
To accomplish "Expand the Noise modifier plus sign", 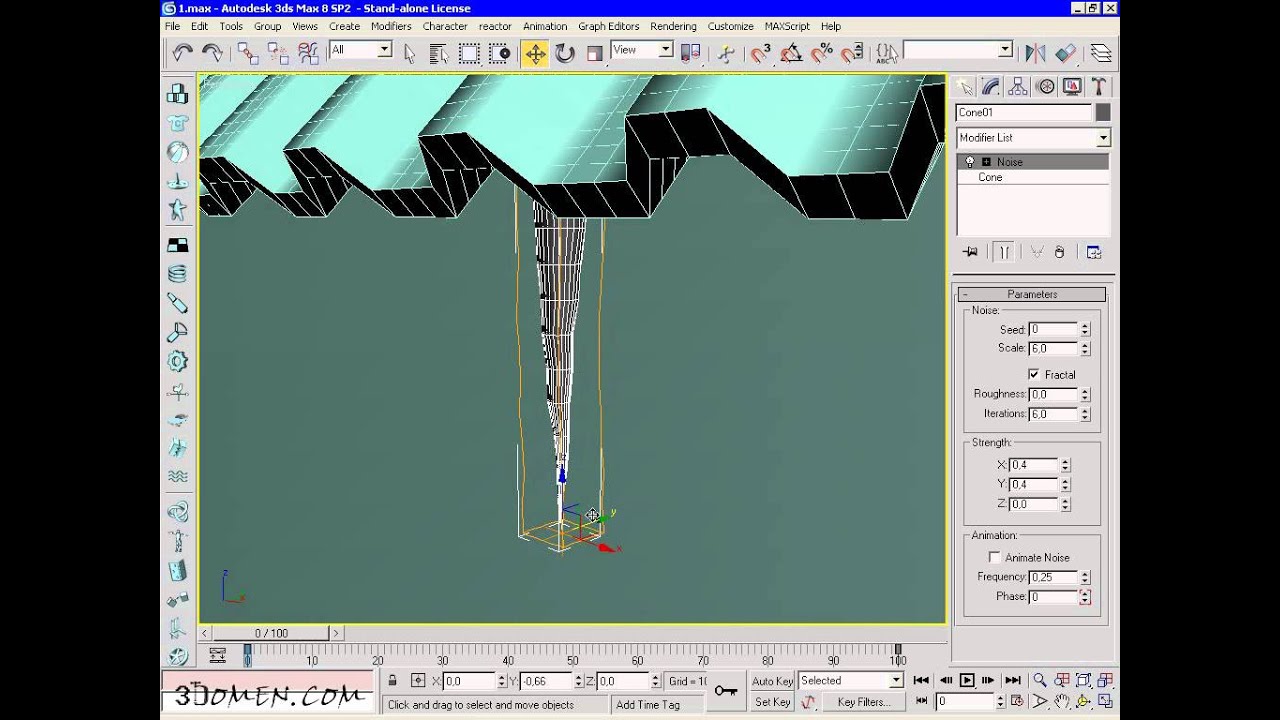I will (986, 162).
